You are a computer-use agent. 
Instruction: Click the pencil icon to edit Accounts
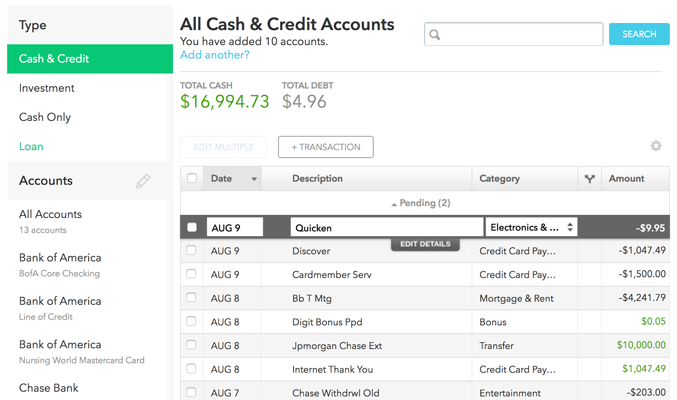pyautogui.click(x=143, y=181)
